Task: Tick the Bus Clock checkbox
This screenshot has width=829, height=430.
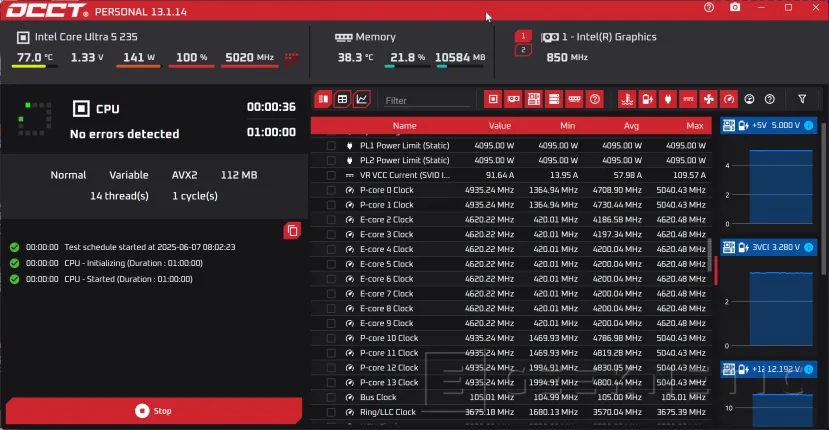Action: (x=331, y=397)
